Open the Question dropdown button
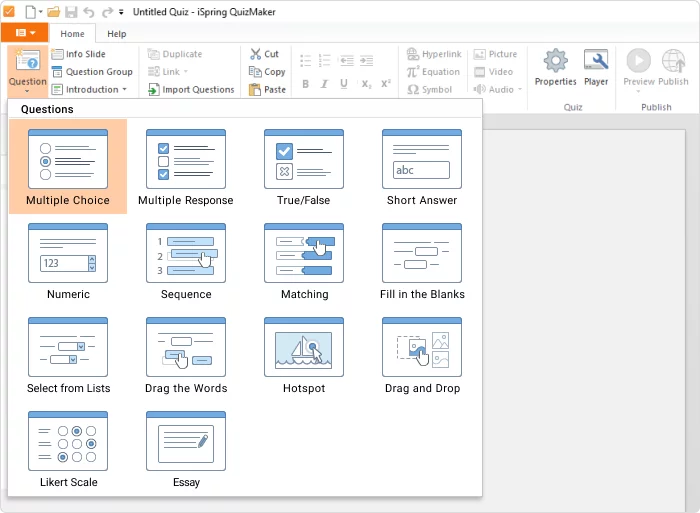 point(27,70)
